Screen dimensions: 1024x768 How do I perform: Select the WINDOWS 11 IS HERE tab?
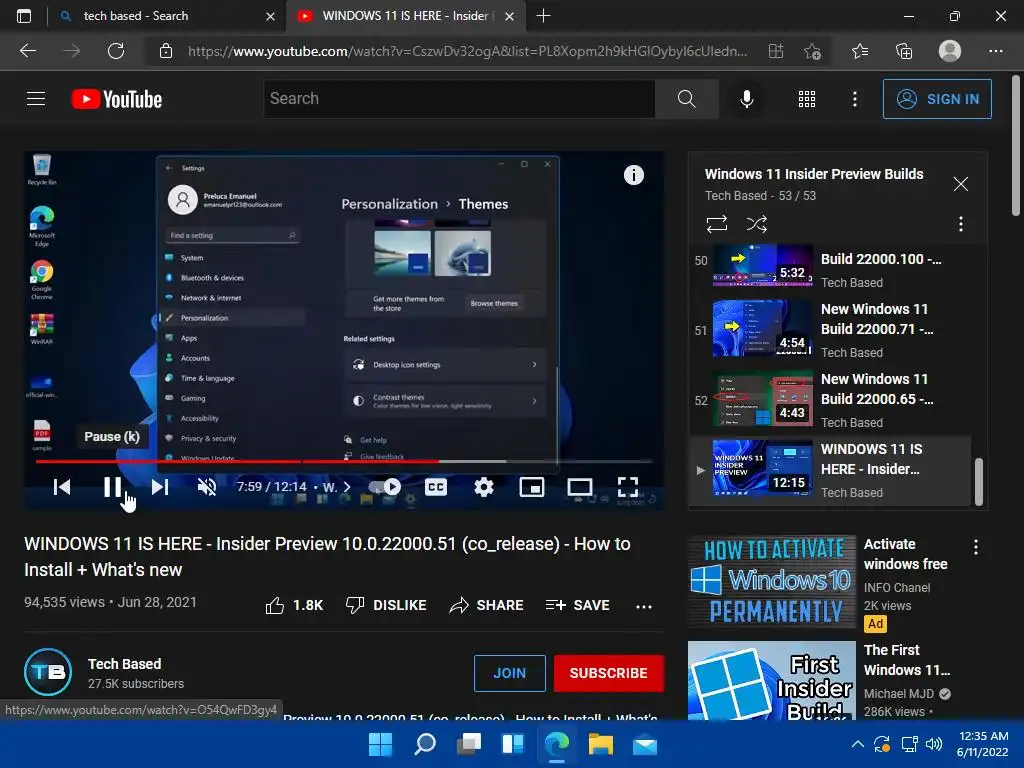[406, 16]
